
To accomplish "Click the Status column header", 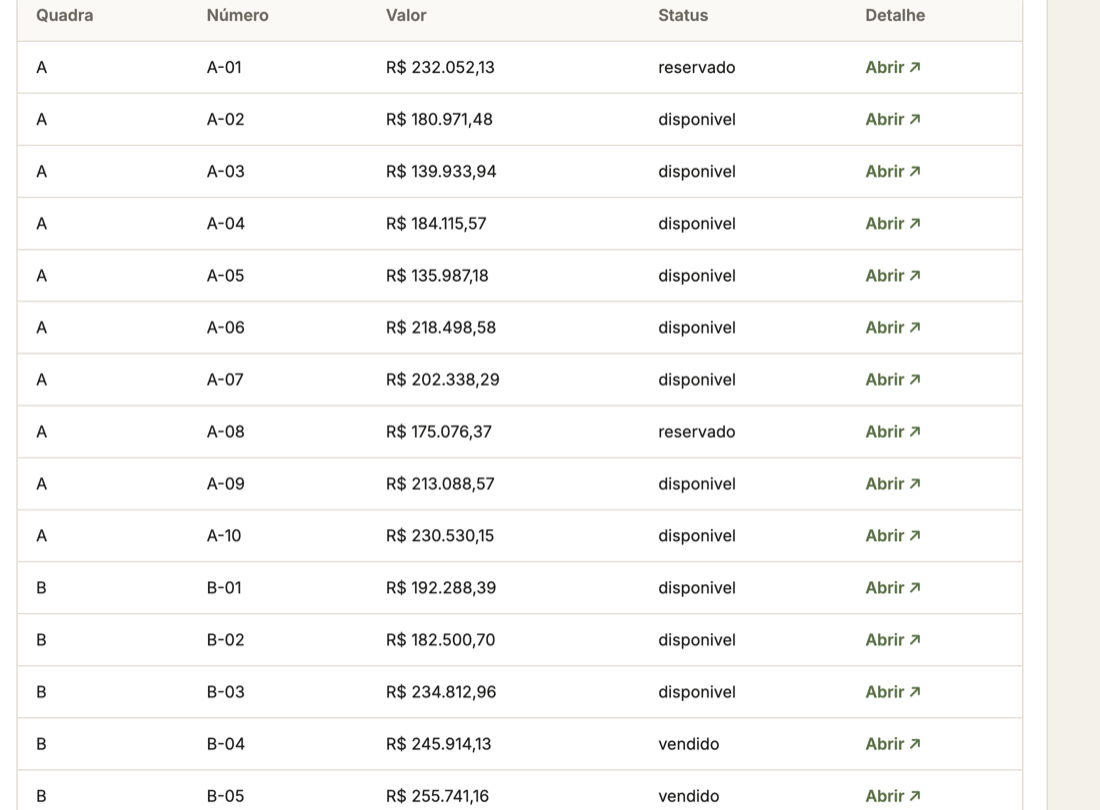I will 683,15.
